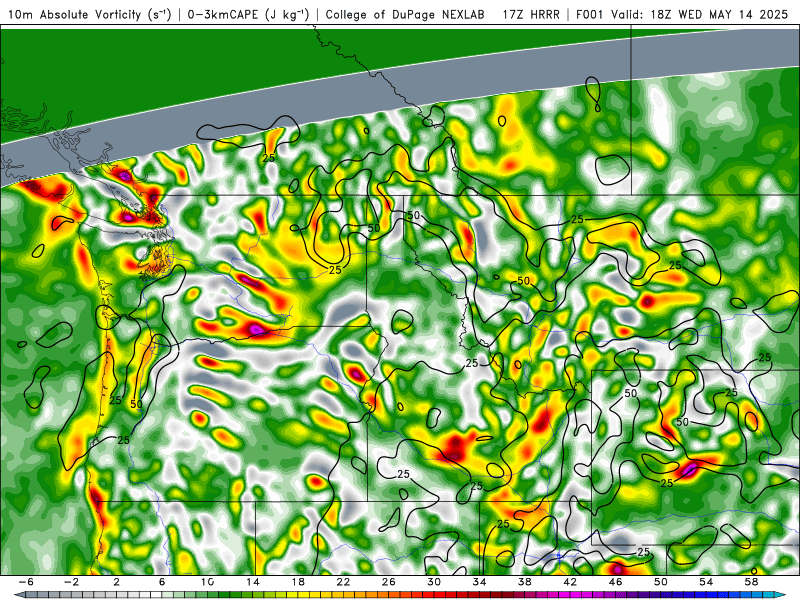Screen dimensions: 800x600
Task: Click the 22 color scale label
Action: (x=343, y=582)
